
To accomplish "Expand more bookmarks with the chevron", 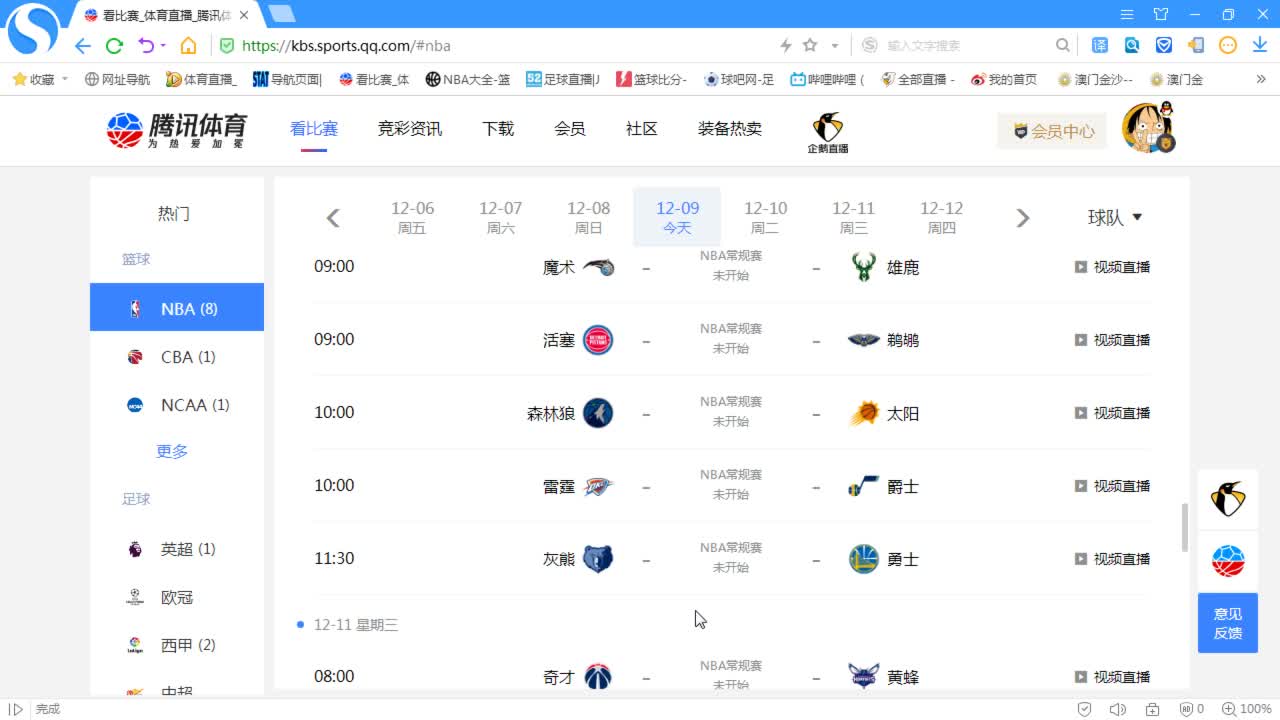I will [1260, 79].
